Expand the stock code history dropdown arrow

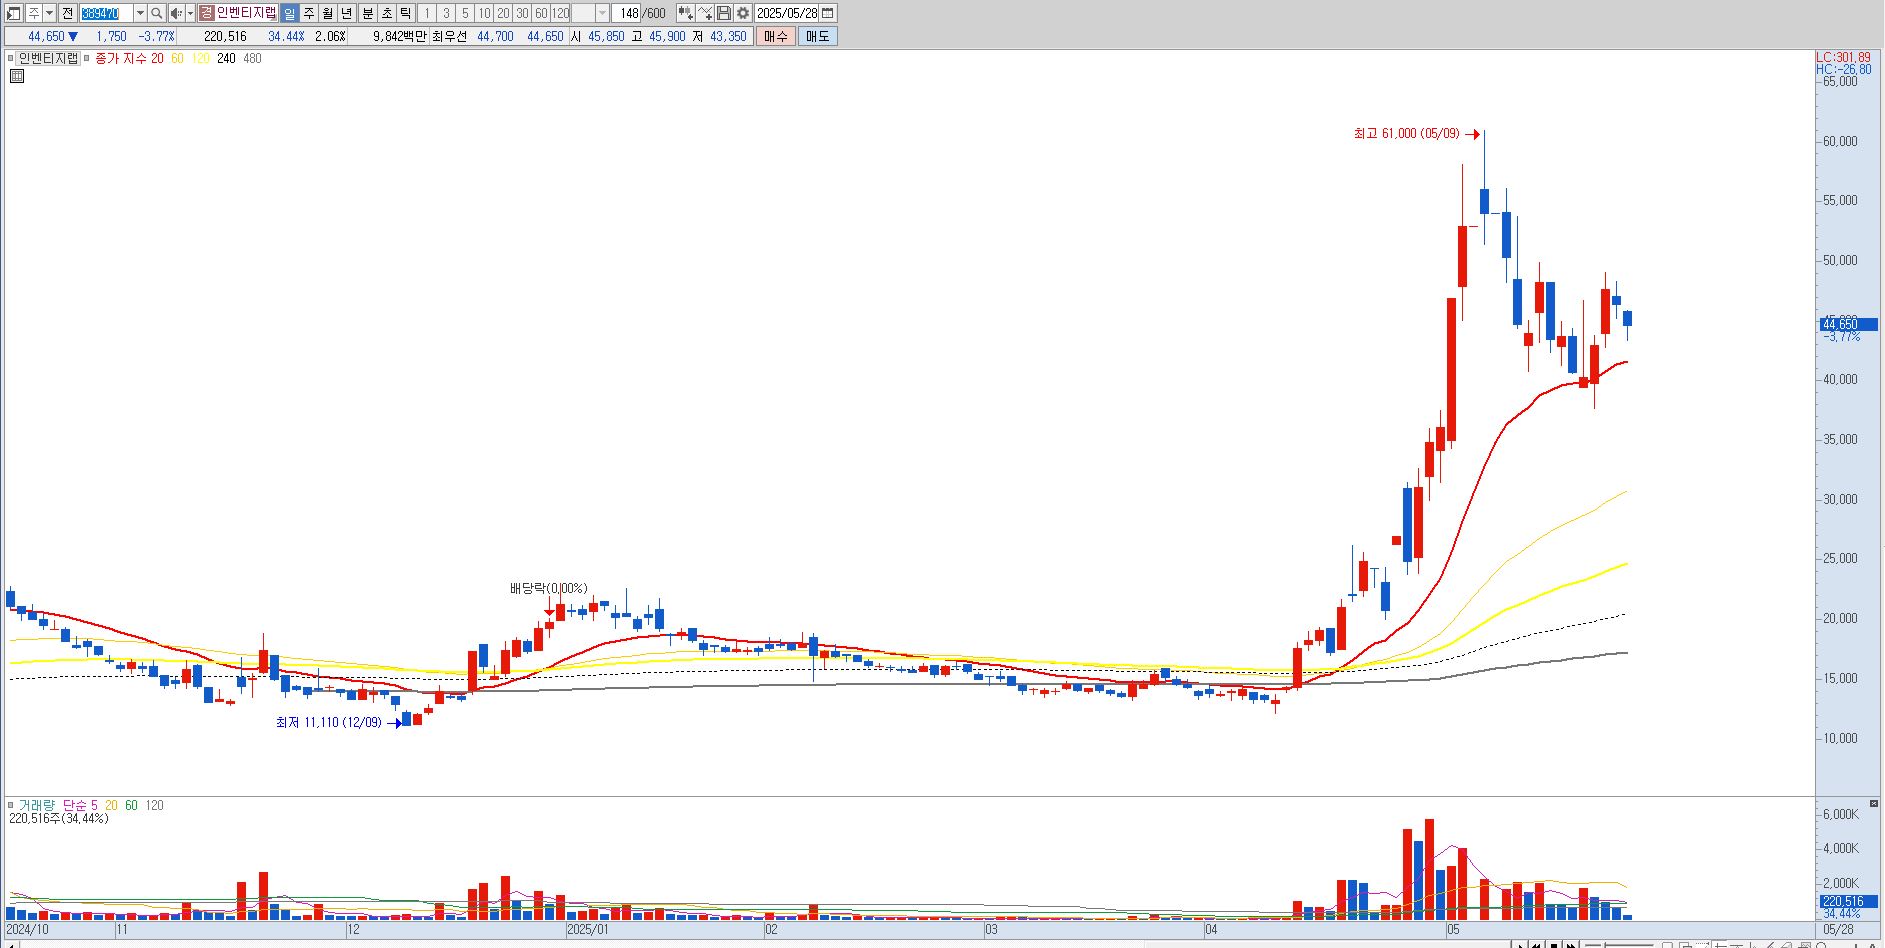point(140,13)
